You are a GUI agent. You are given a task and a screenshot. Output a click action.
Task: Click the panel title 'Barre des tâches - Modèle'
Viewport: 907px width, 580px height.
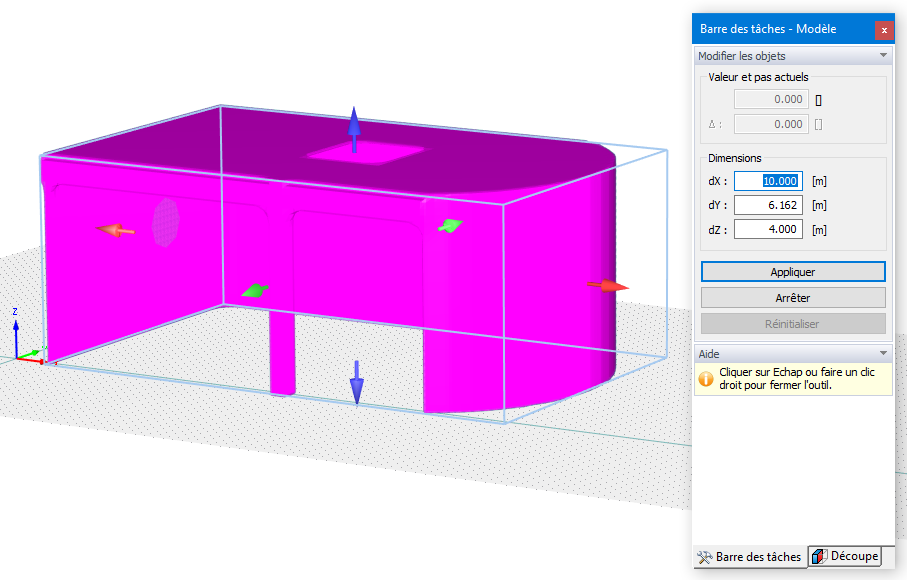768,29
